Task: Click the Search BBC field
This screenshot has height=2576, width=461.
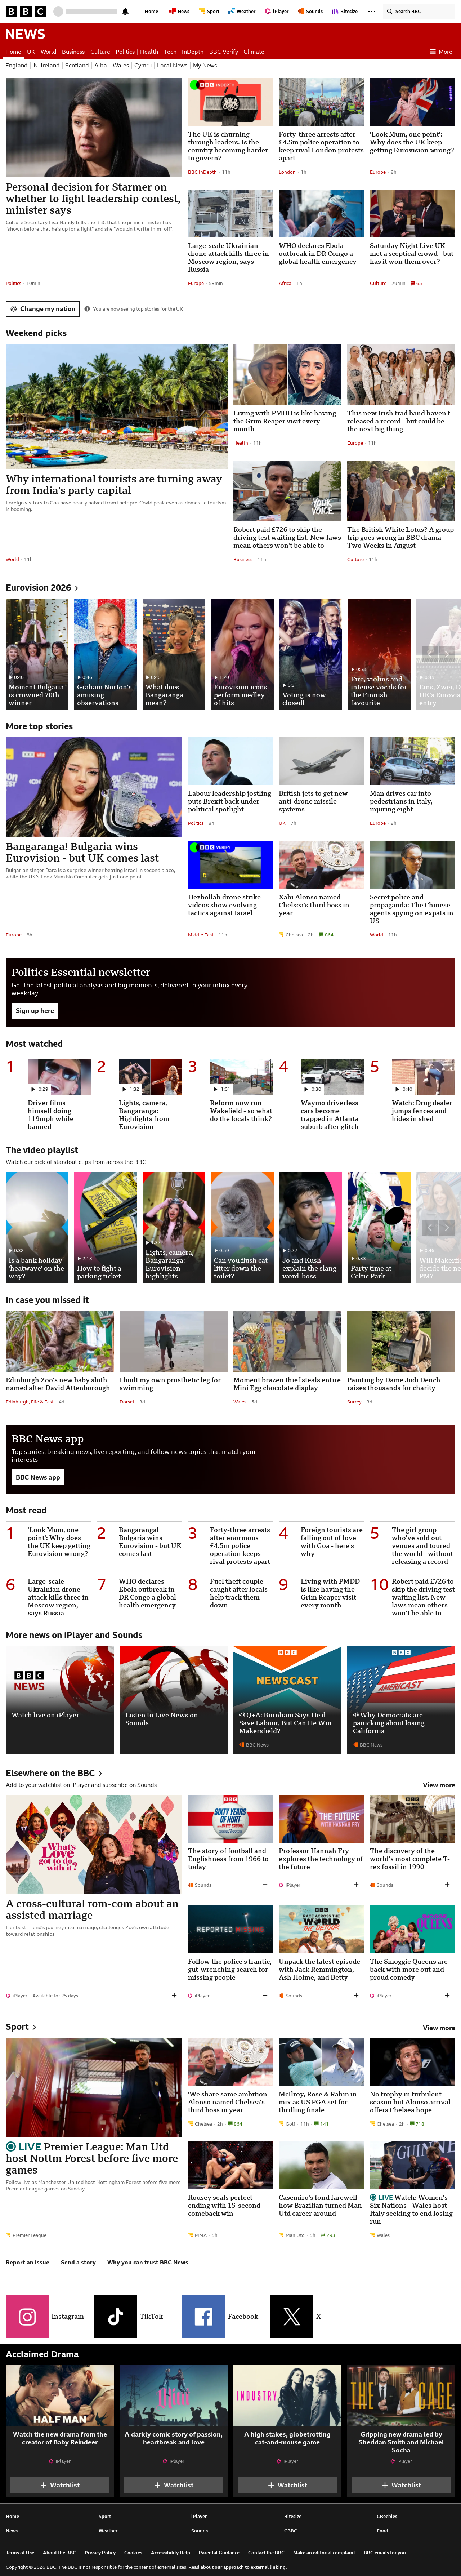Action: [x=418, y=11]
